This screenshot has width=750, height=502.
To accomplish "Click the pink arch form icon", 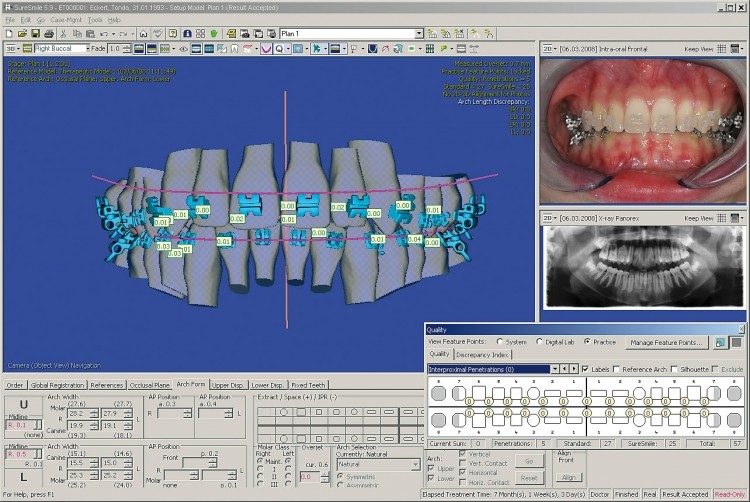I will pos(266,49).
